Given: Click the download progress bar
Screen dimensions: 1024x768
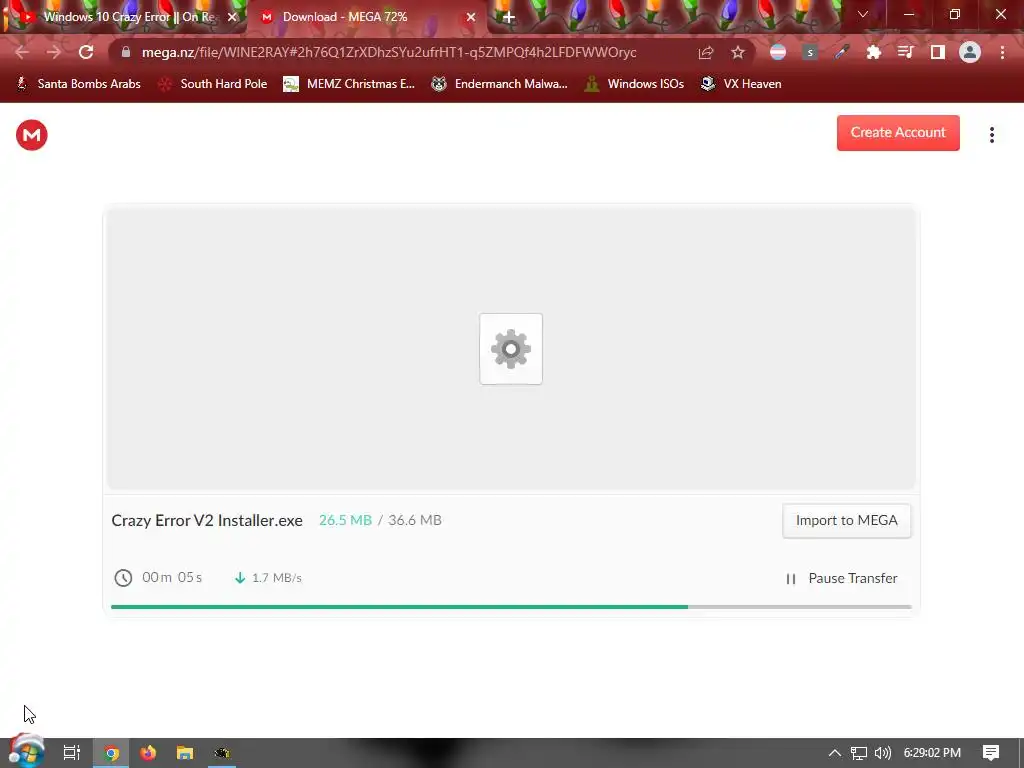Looking at the screenshot, I should point(511,607).
